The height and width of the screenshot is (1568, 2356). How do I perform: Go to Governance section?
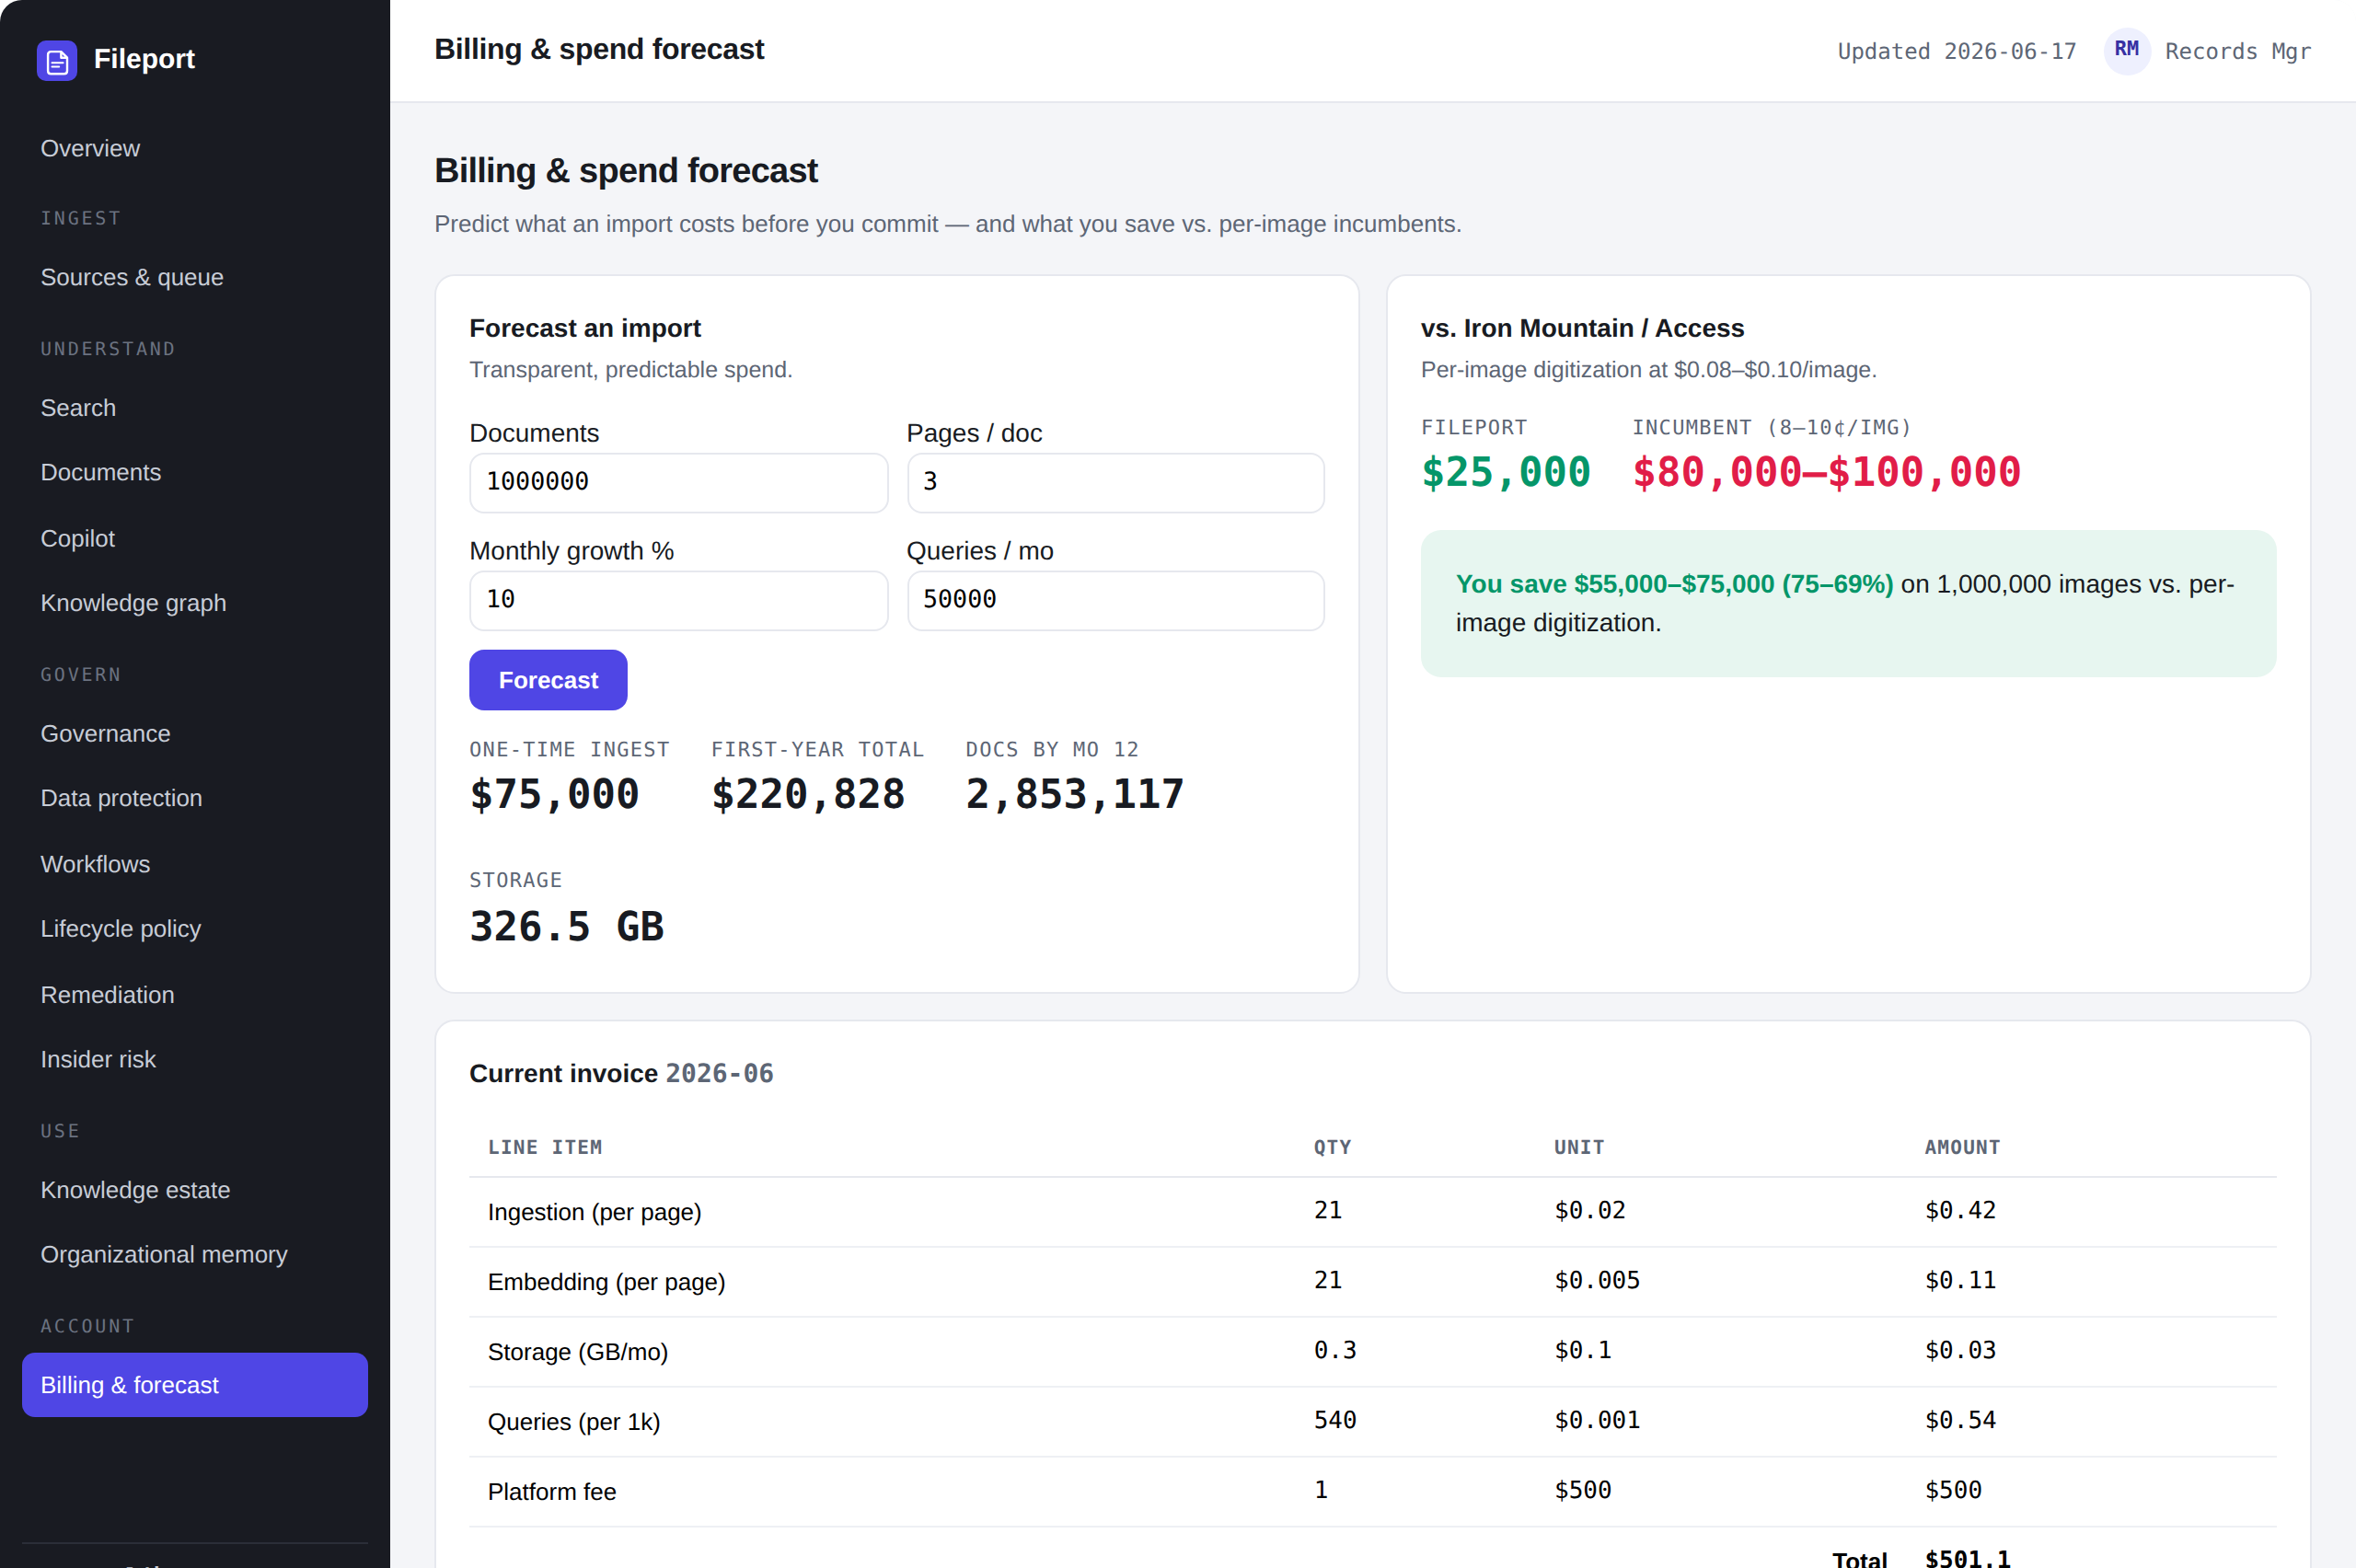[x=195, y=733]
